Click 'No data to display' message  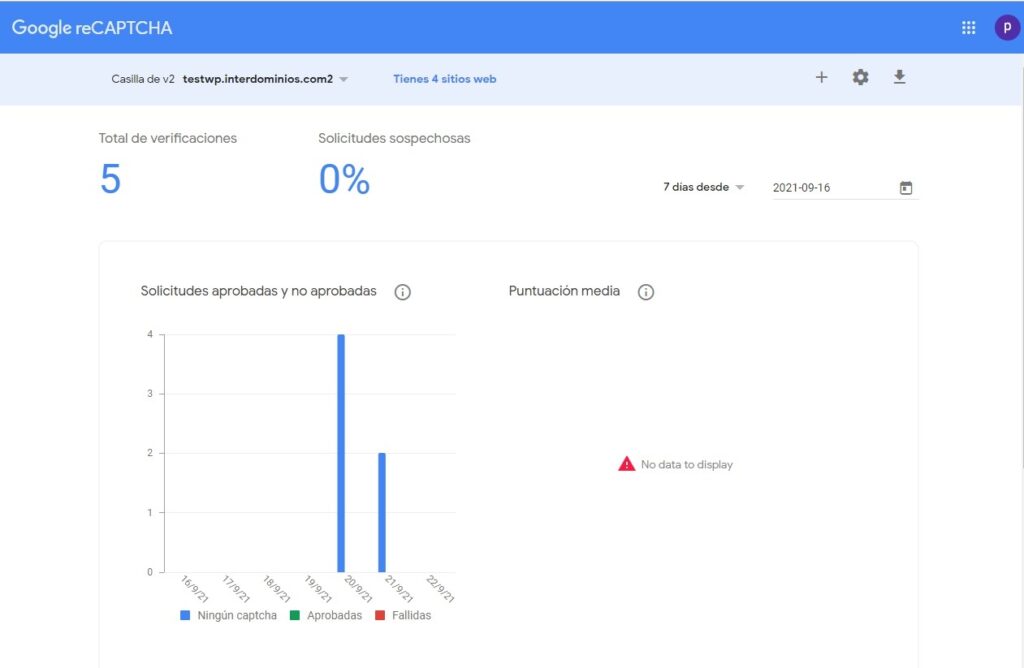(x=687, y=464)
